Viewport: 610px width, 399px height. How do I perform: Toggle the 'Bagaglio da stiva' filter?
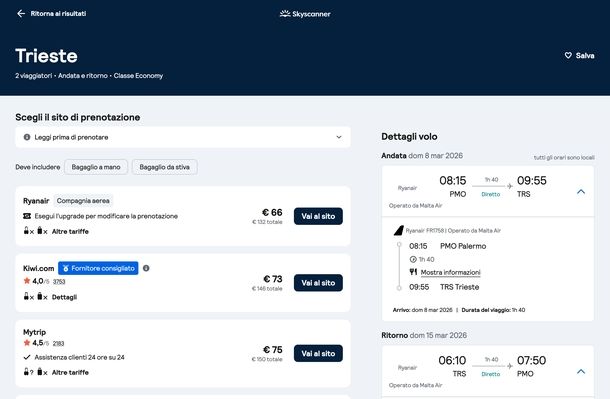click(165, 167)
